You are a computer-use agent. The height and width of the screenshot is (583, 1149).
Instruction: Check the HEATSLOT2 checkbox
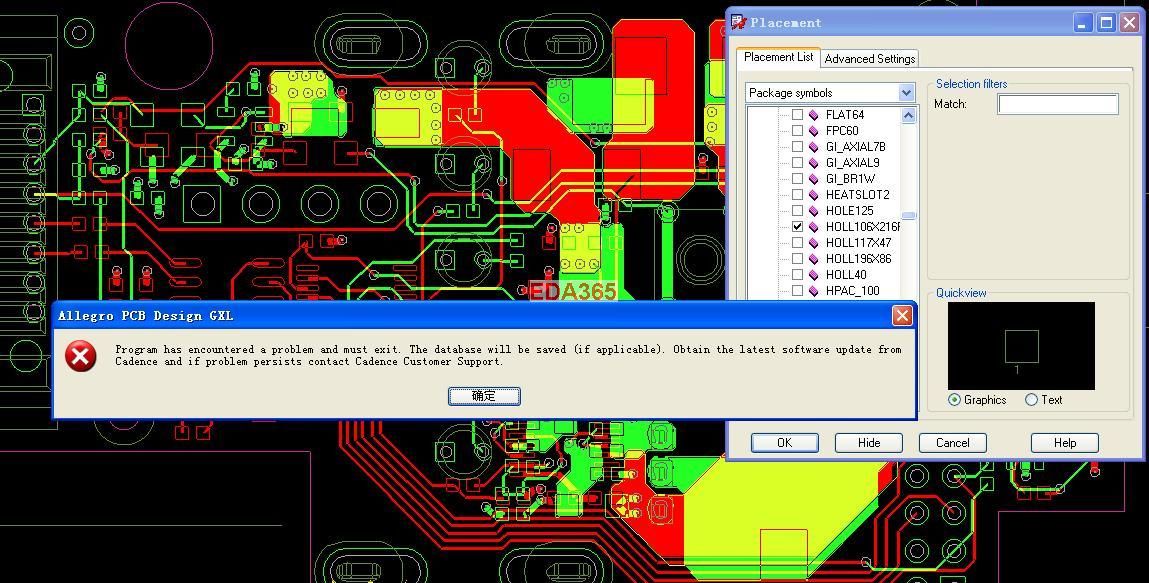(x=797, y=195)
